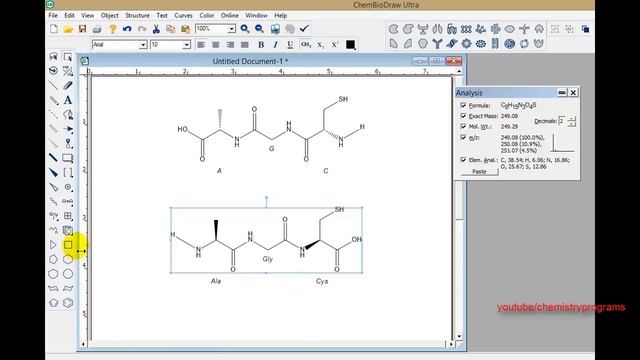
Task: Select the Text tool
Action: [x=68, y=100]
